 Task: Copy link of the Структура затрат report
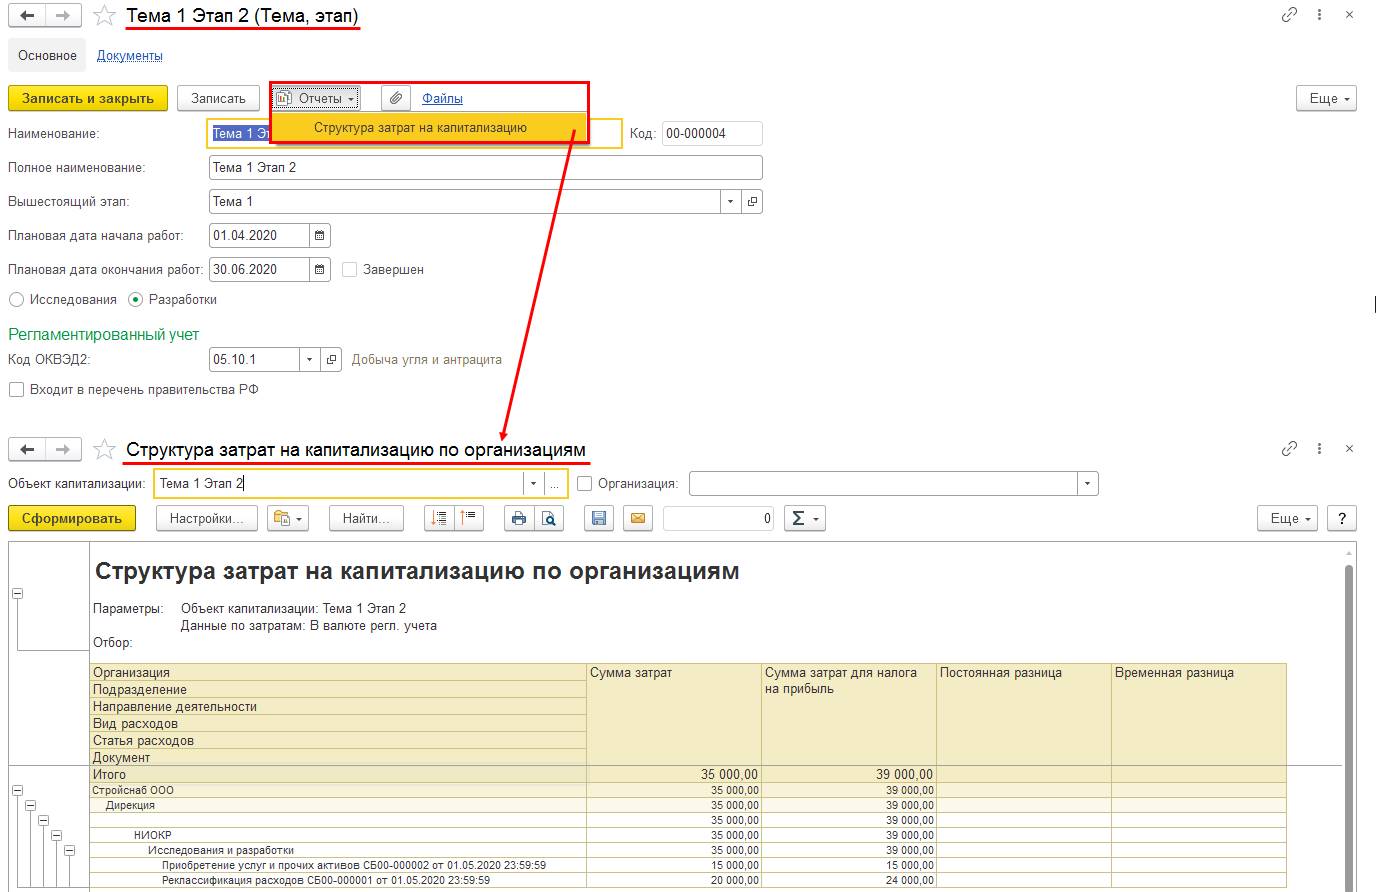point(1289,449)
